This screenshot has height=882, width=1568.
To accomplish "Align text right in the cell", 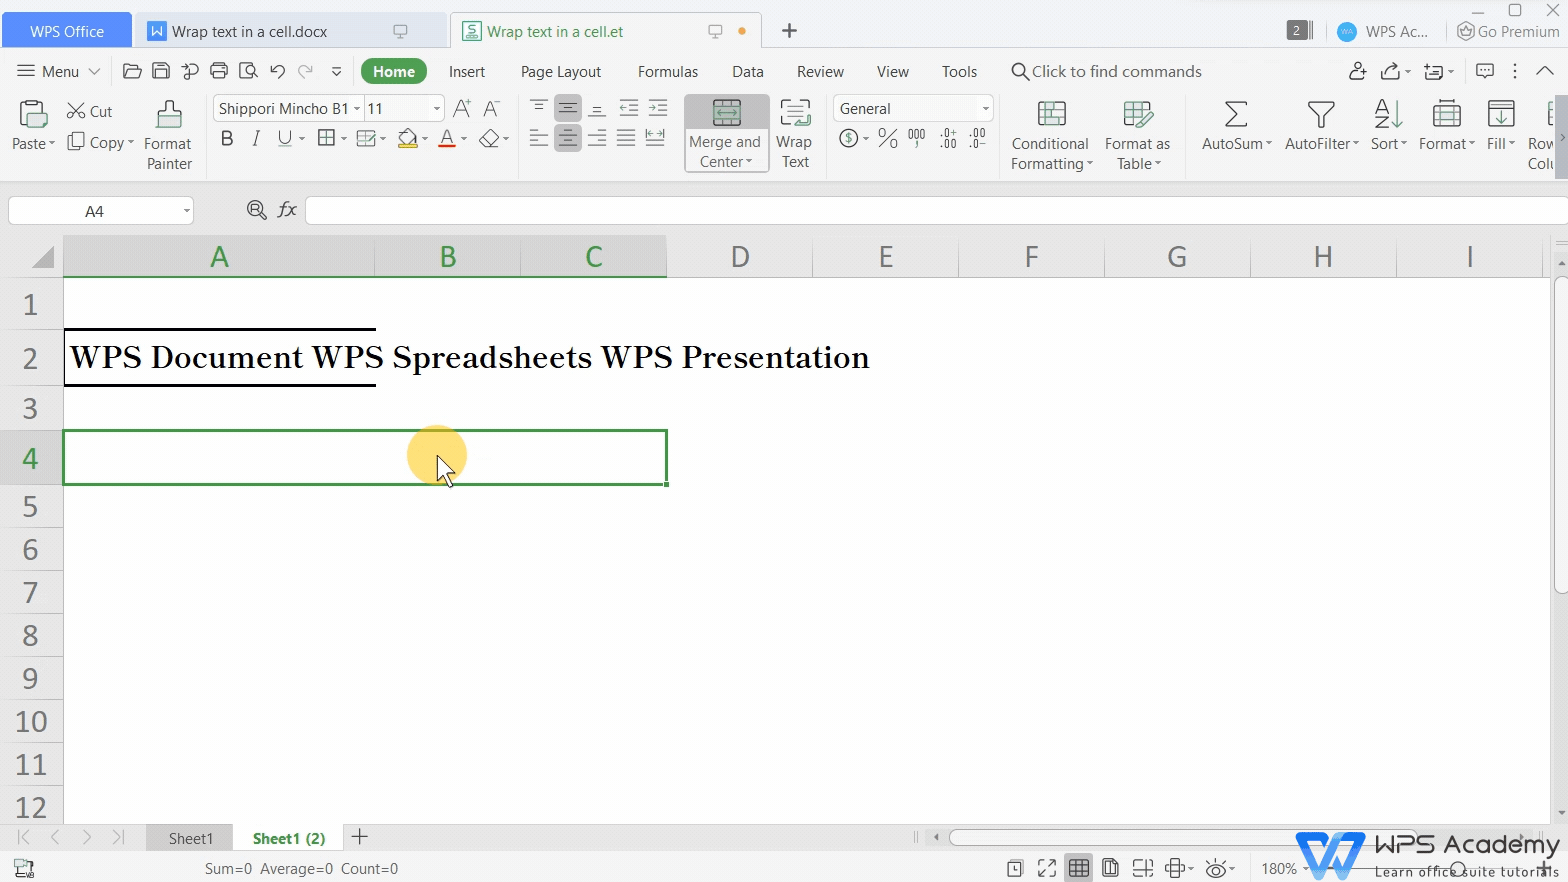I will coord(597,138).
